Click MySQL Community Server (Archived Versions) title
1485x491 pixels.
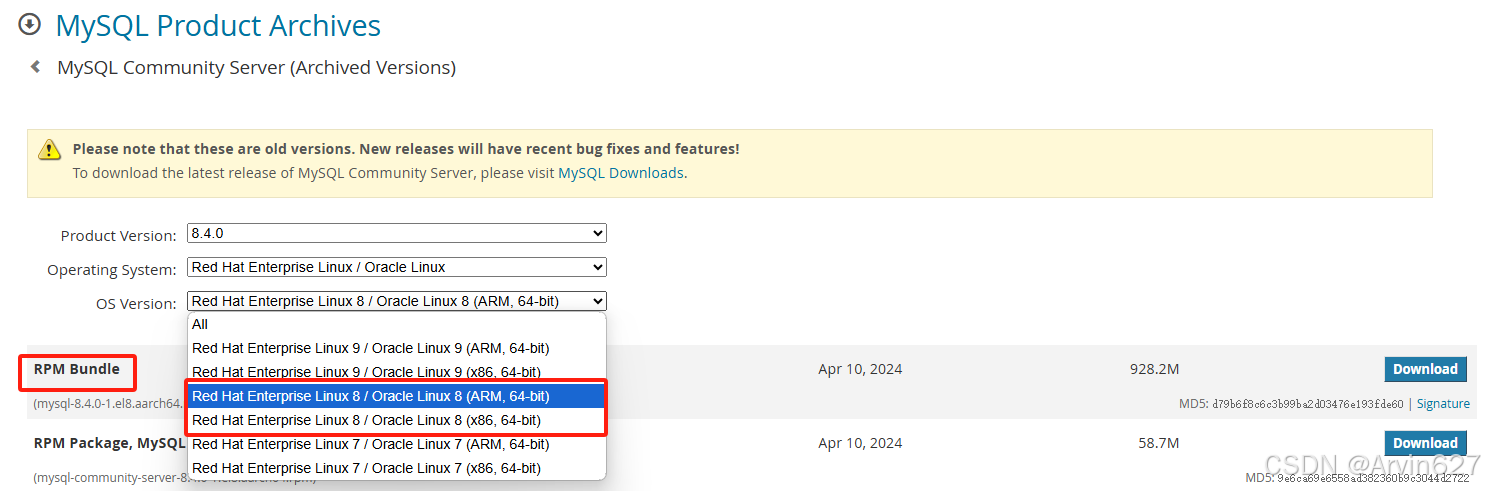click(256, 68)
